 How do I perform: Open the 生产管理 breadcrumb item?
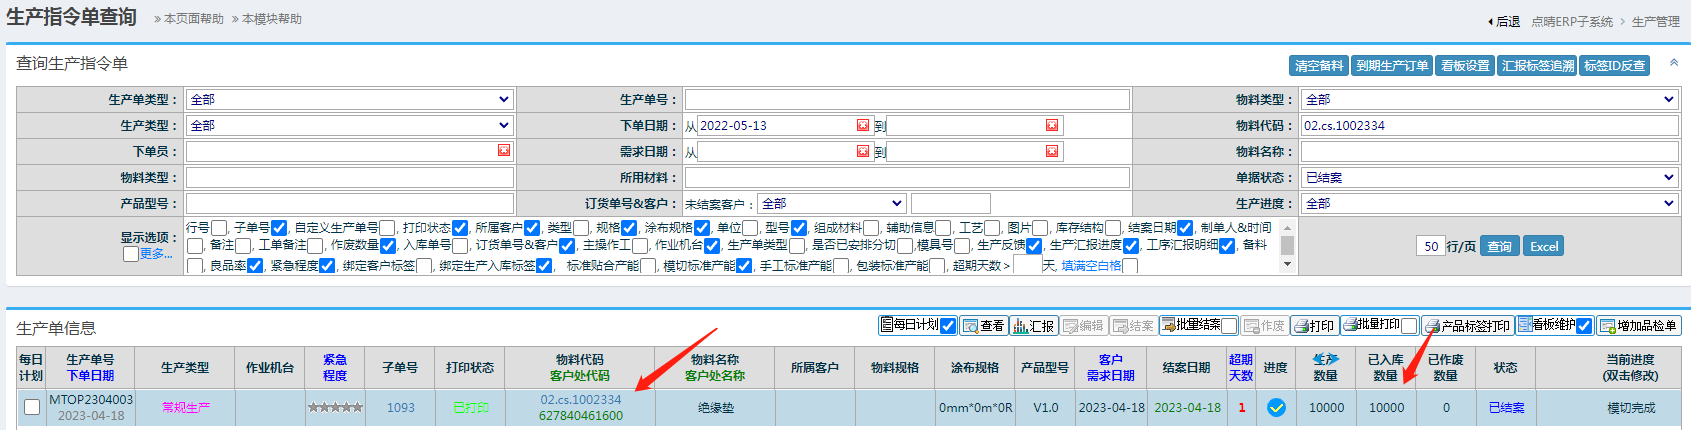1655,21
